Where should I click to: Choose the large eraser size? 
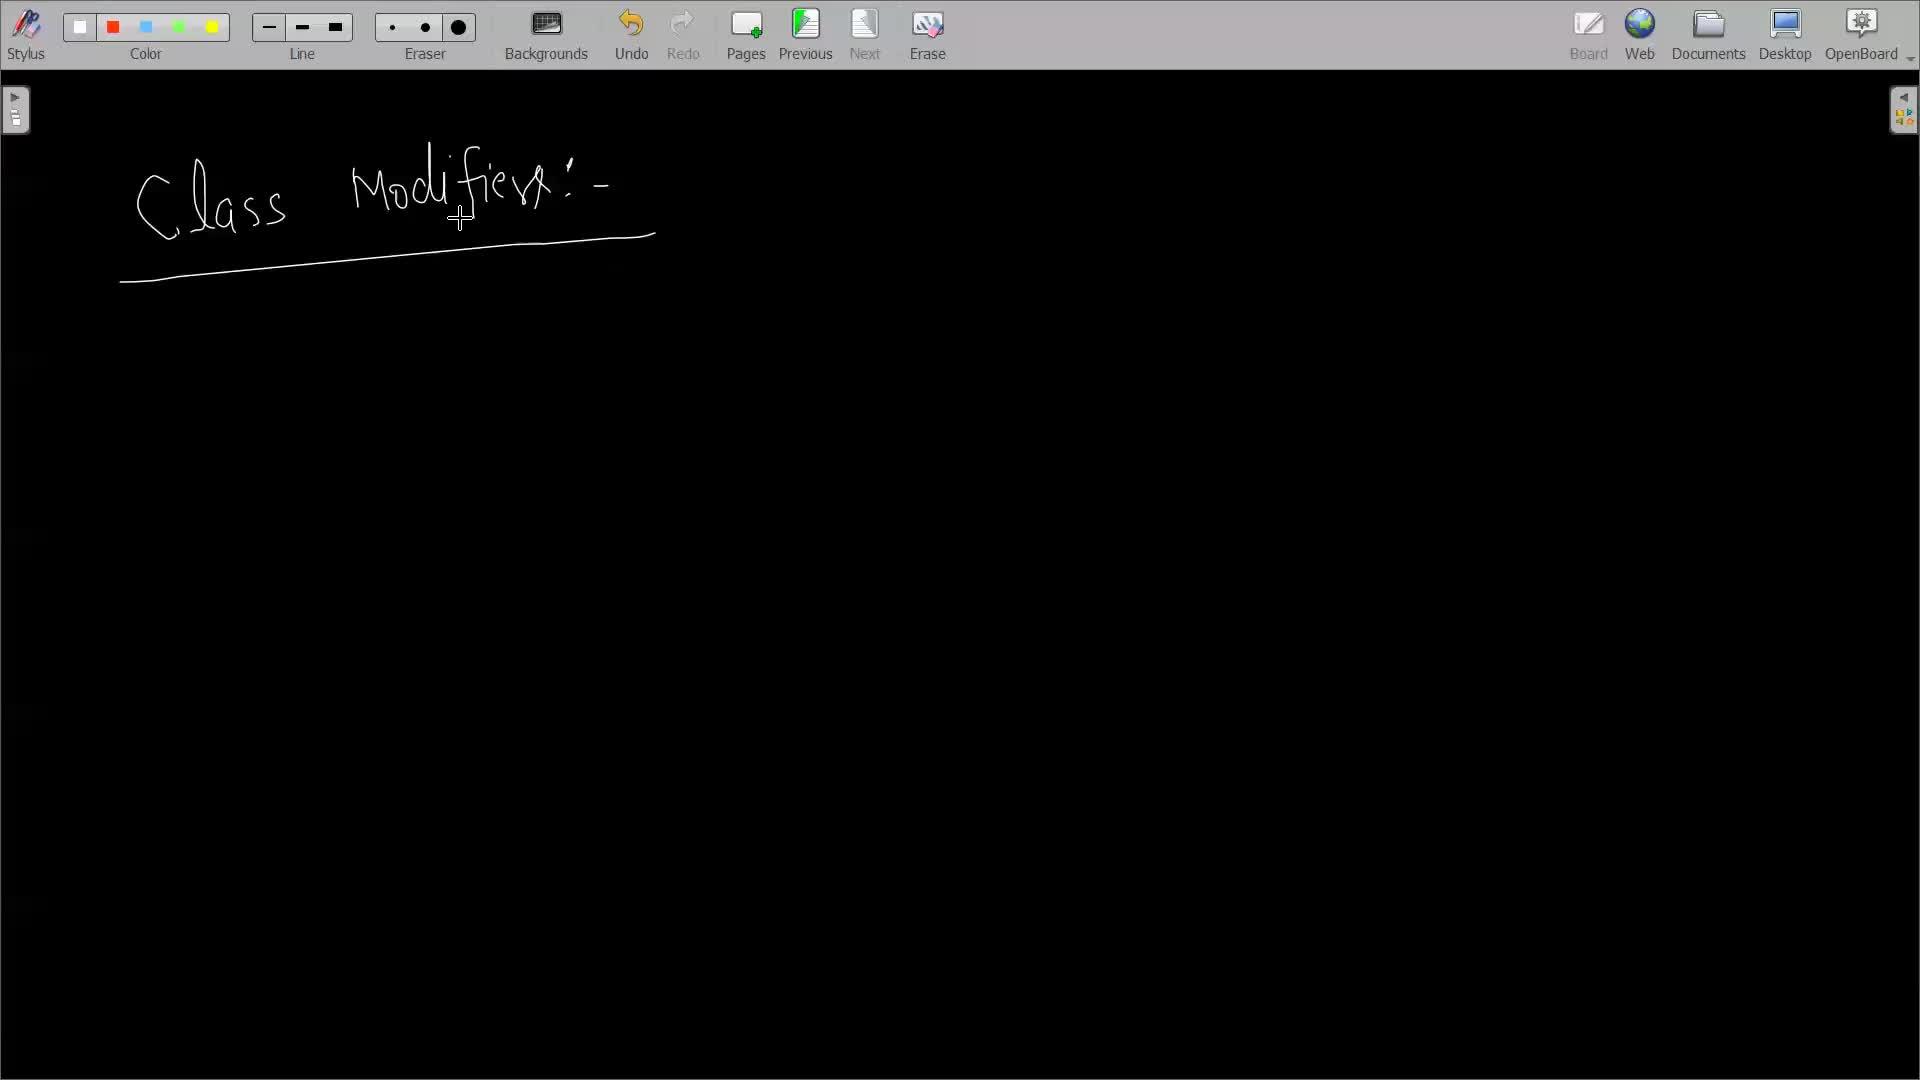click(x=459, y=27)
